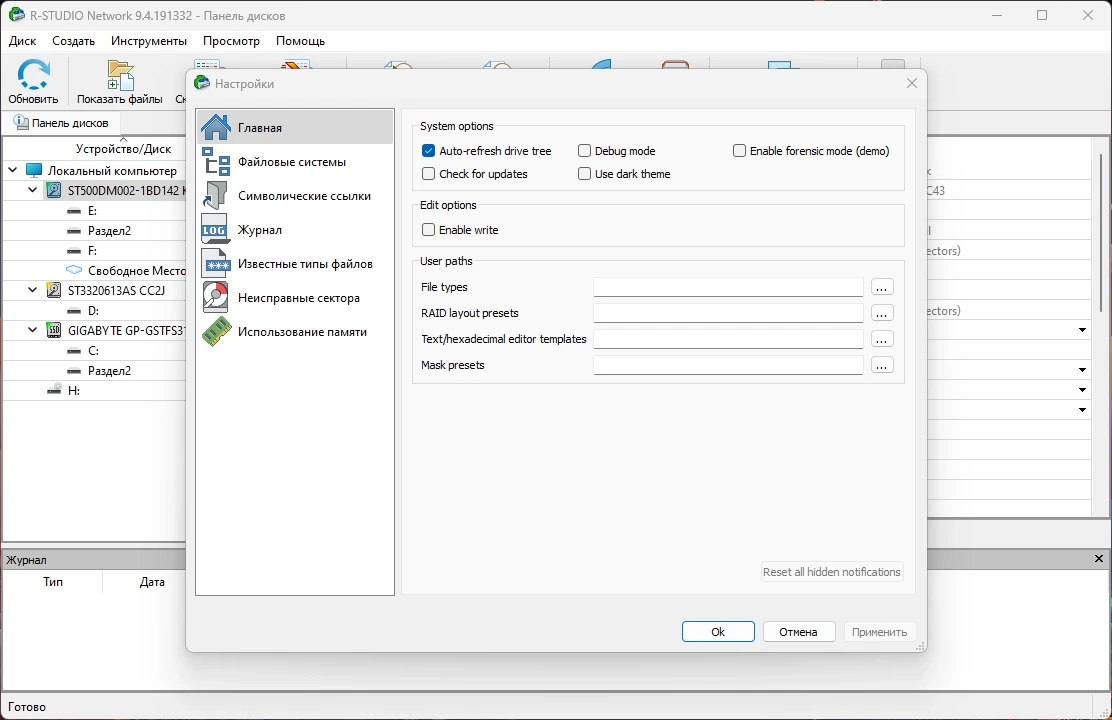This screenshot has height=720, width=1112.
Task: Click the Обновить refresh toolbar icon
Action: (x=33, y=76)
